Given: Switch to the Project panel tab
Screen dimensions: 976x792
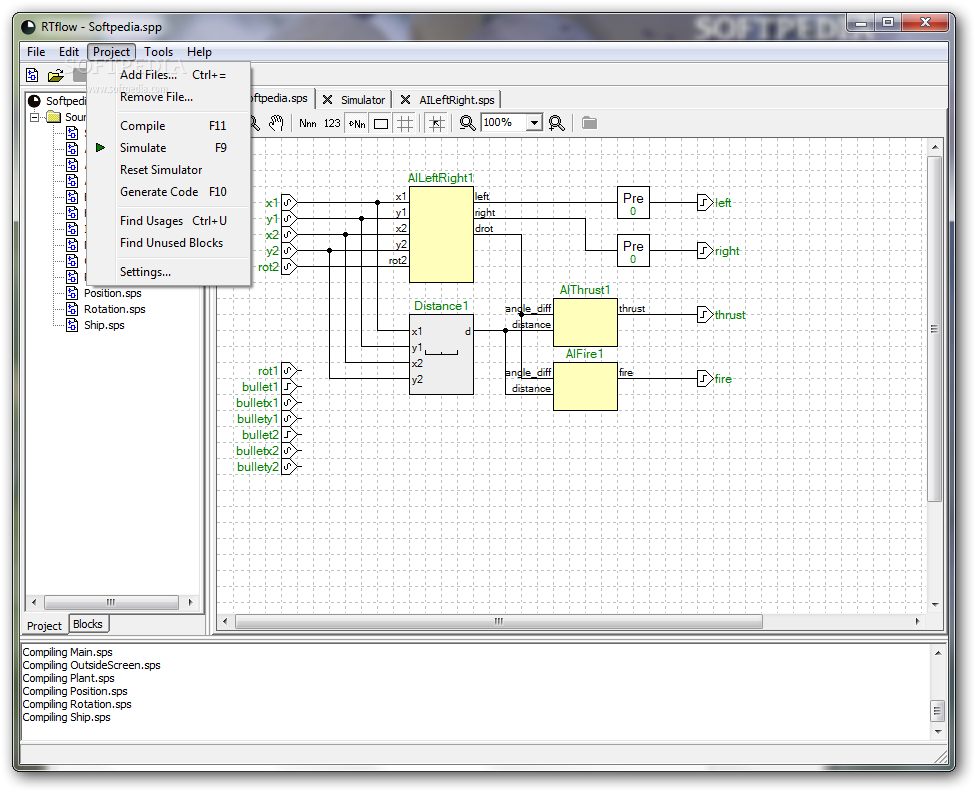Looking at the screenshot, I should (x=44, y=626).
